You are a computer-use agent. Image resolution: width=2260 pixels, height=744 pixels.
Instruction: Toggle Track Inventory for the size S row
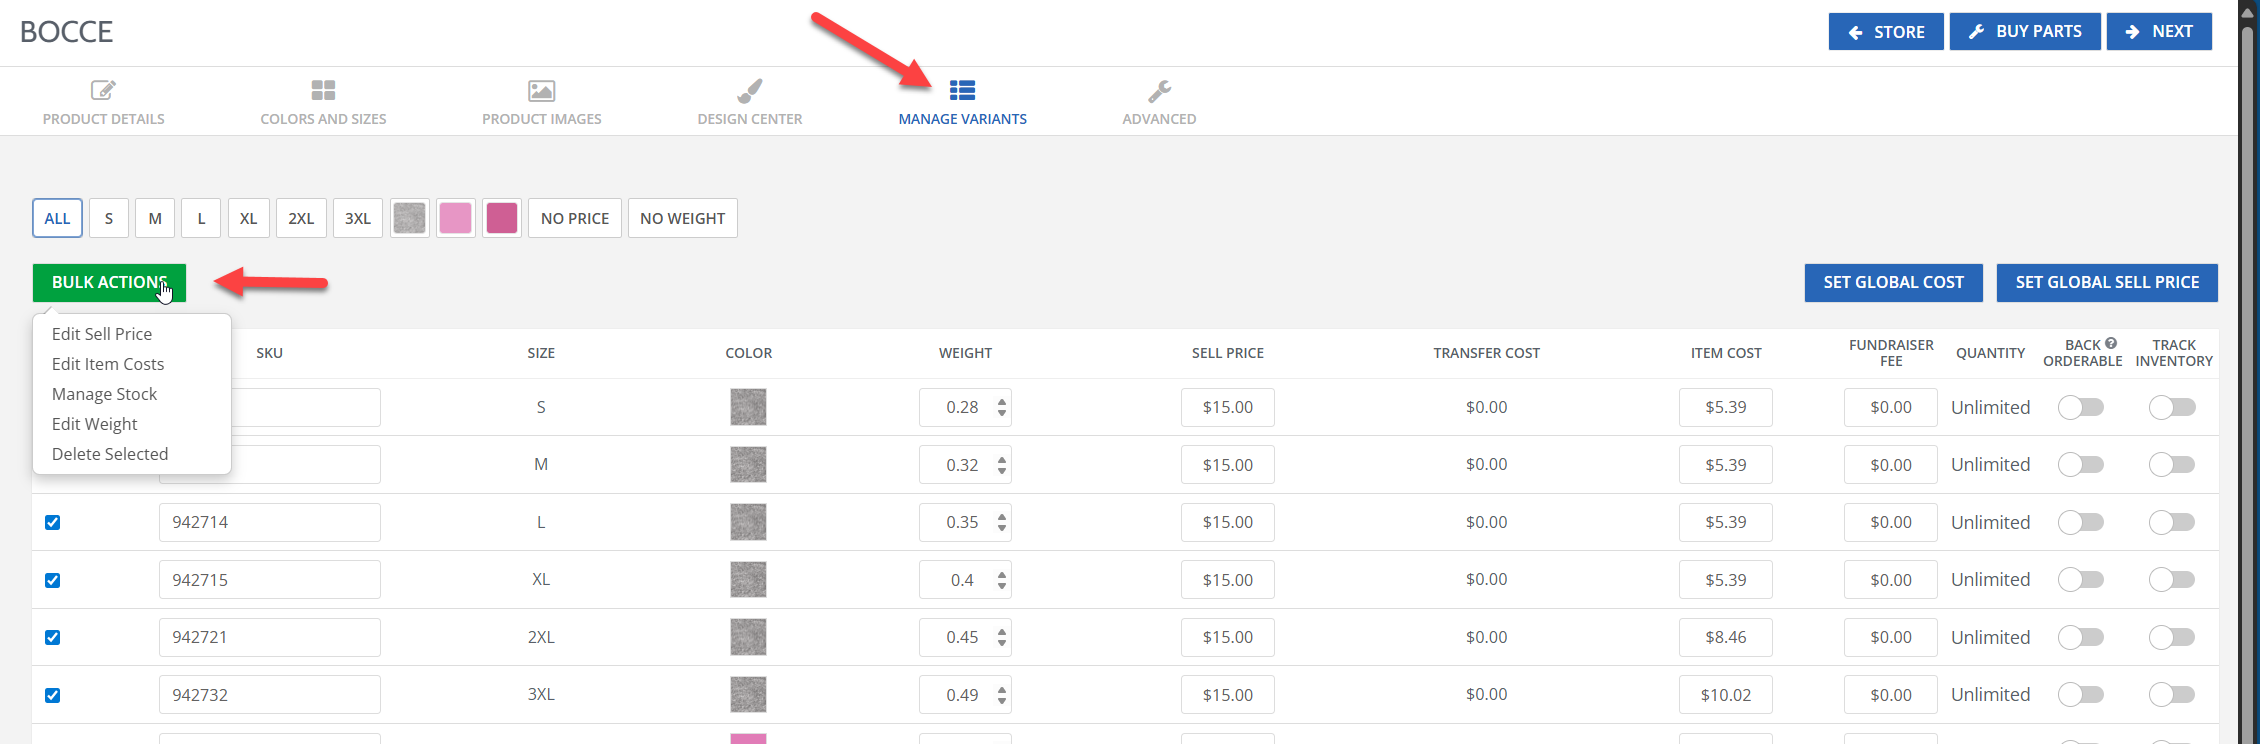click(x=2172, y=408)
